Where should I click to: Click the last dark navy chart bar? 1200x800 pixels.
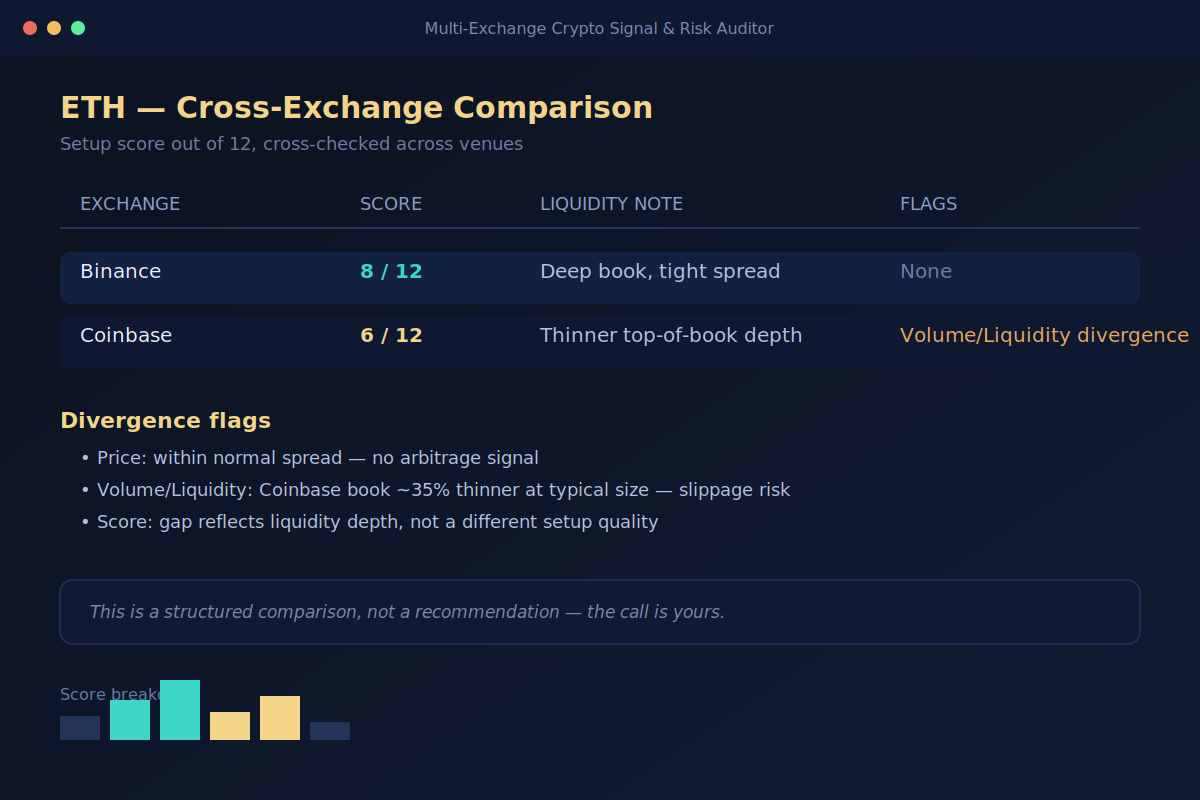click(x=330, y=731)
